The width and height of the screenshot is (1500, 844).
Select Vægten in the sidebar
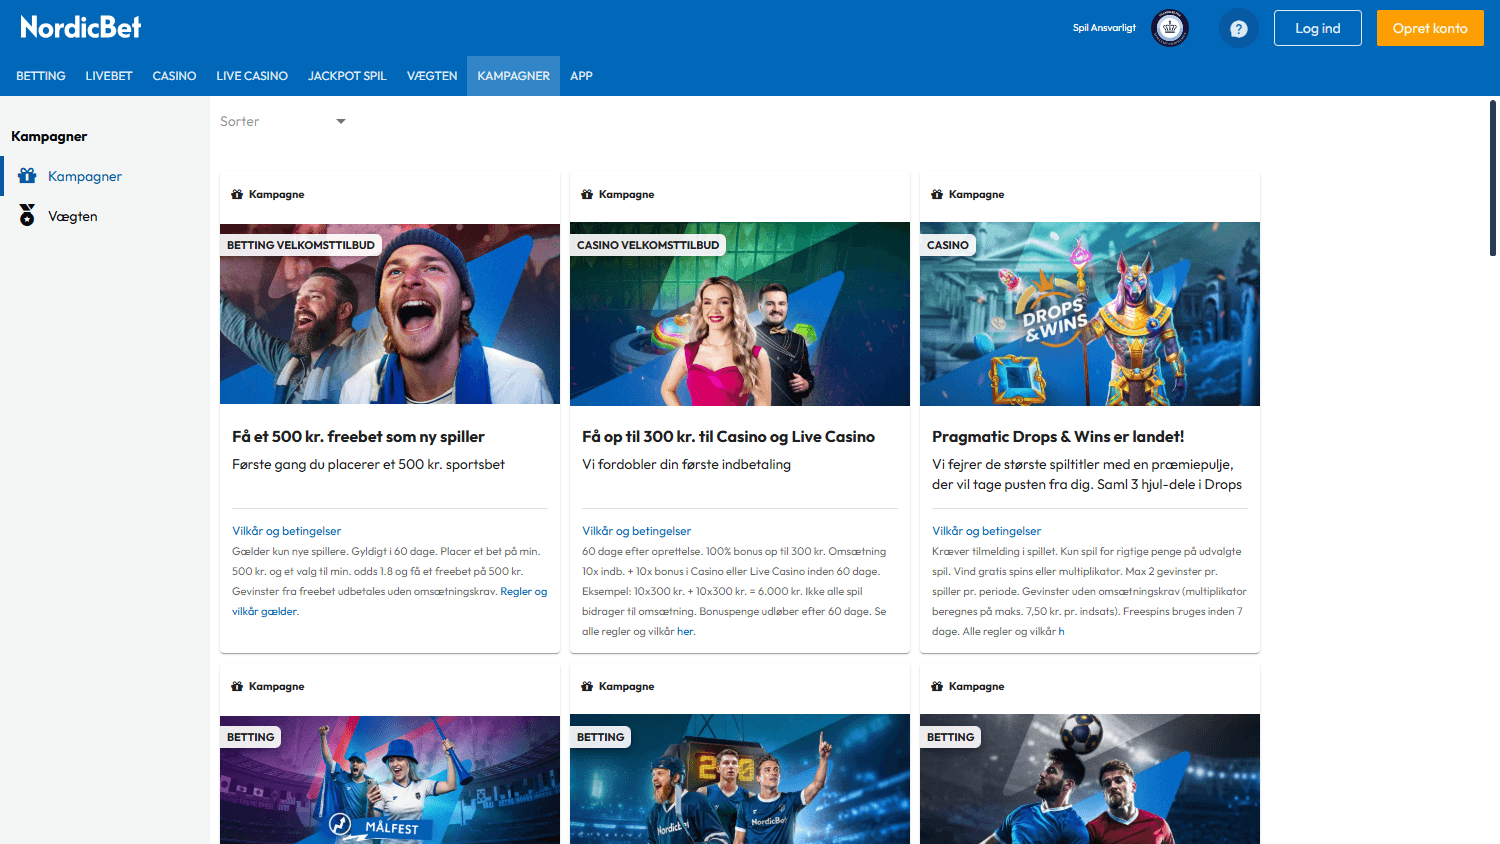coord(105,216)
